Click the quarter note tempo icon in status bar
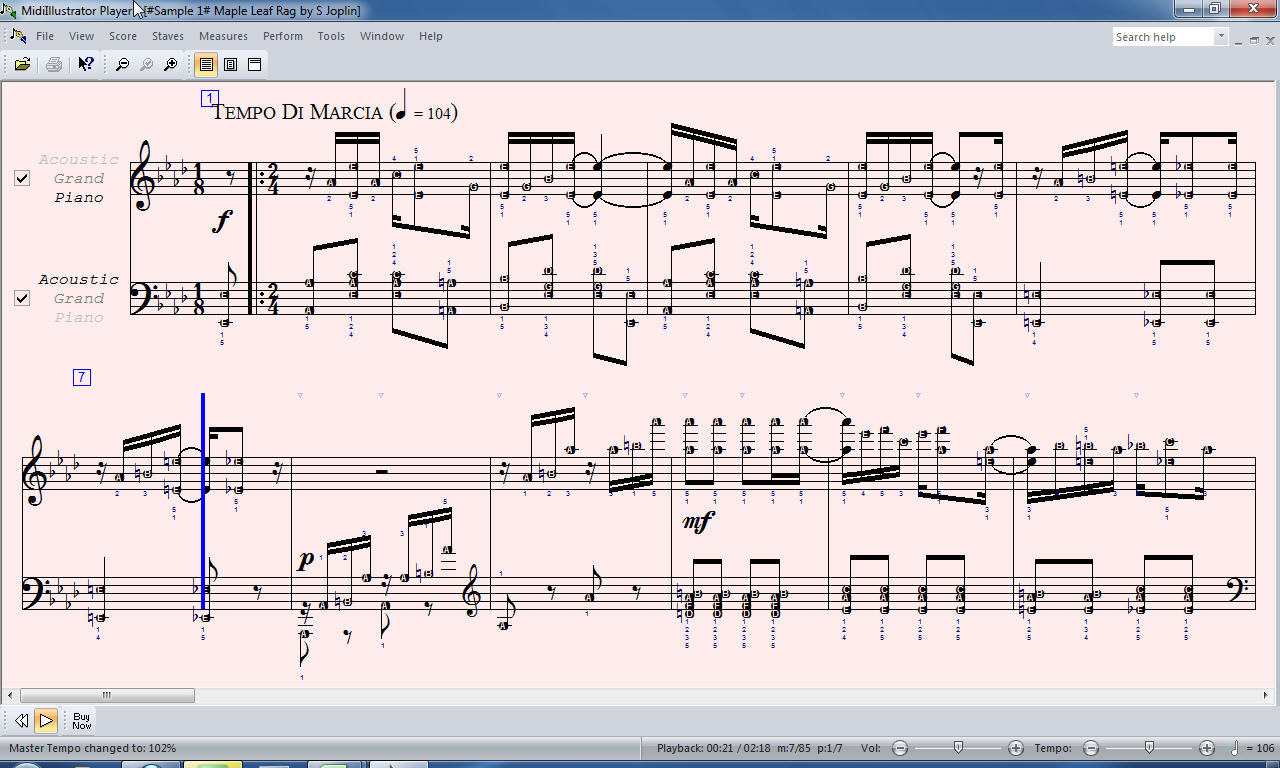 (x=1233, y=747)
